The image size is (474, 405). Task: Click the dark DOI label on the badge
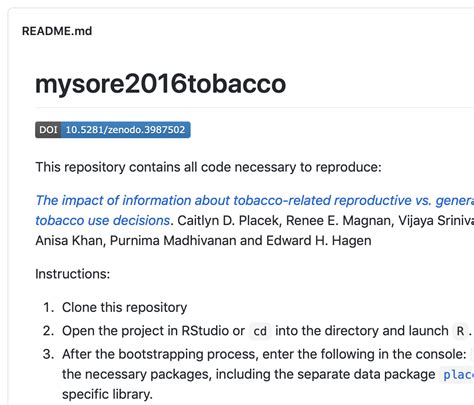tap(48, 130)
